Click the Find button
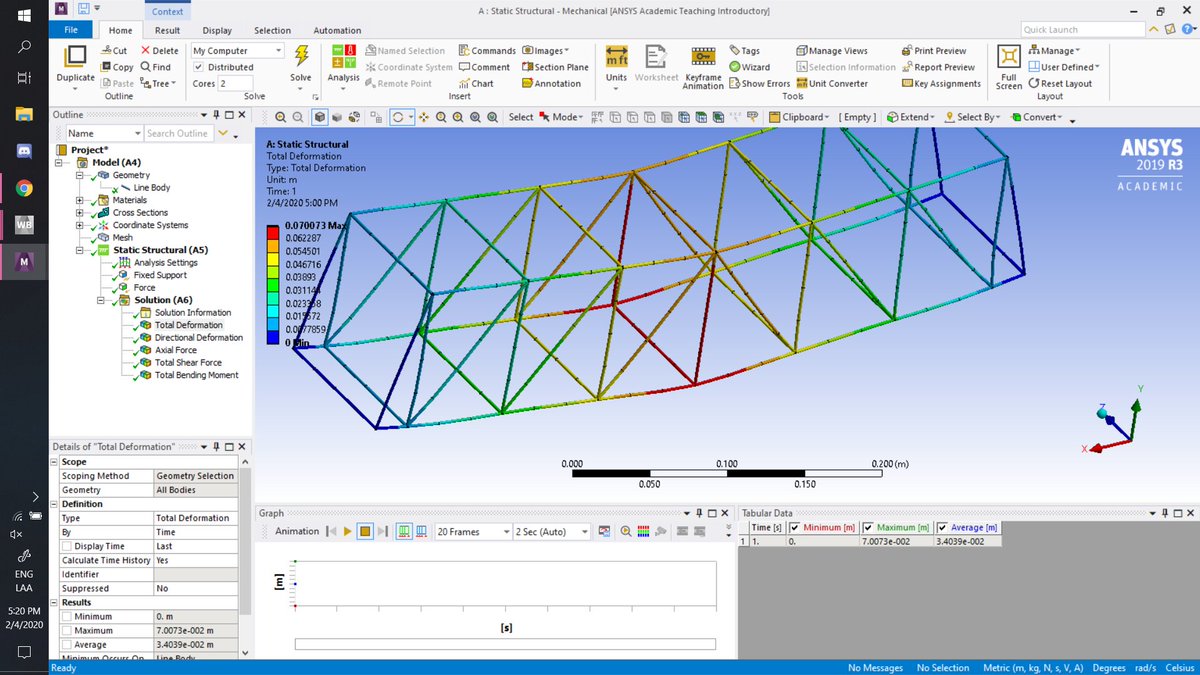Screen dimensions: 1200x675 [155, 67]
